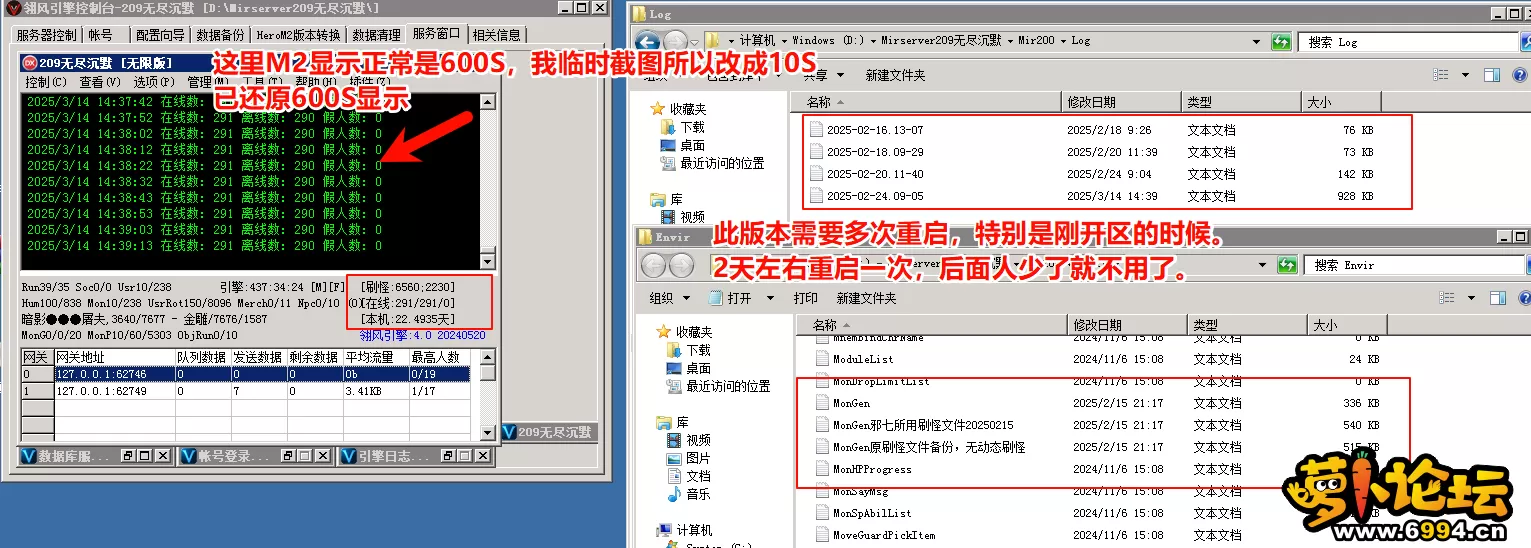This screenshot has width=1531, height=548.
Task: Open the HeroM2版本转换 tab
Action: point(299,35)
